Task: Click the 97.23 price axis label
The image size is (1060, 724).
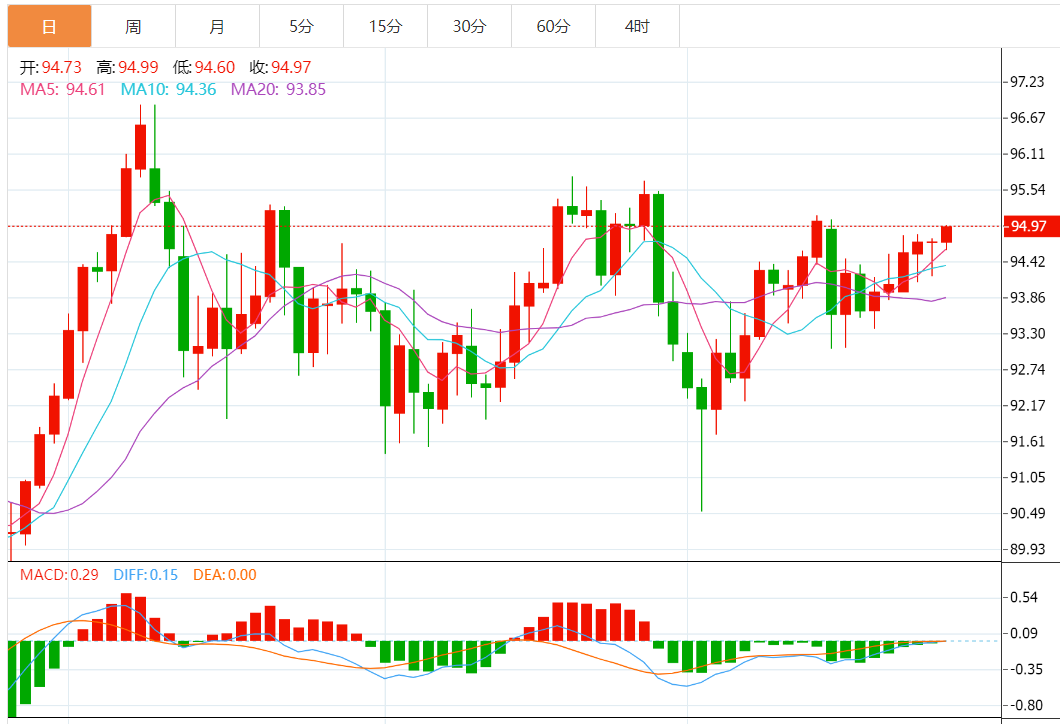Action: coord(1027,82)
